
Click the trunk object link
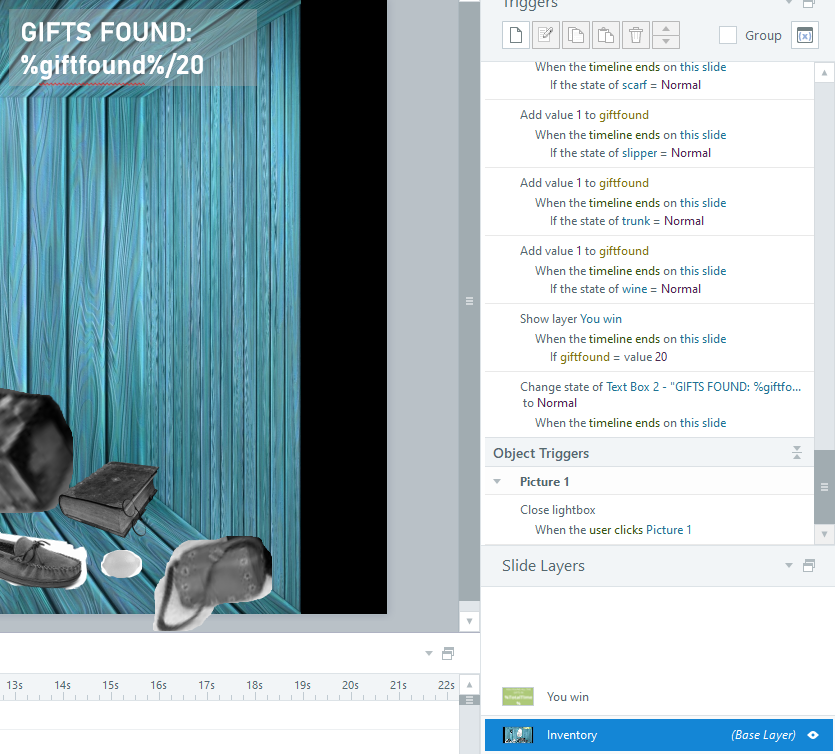coord(636,221)
